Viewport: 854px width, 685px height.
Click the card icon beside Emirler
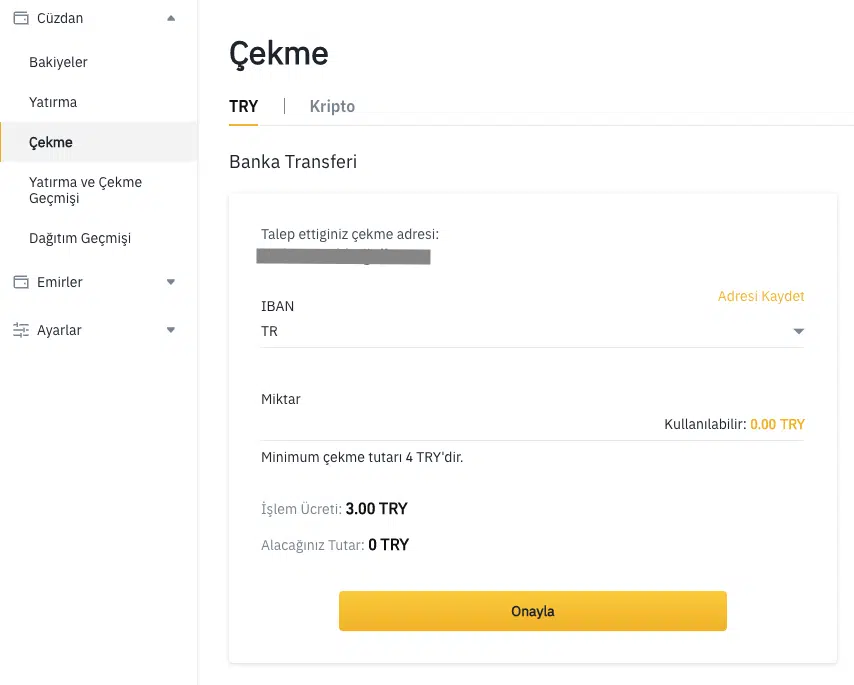click(20, 282)
